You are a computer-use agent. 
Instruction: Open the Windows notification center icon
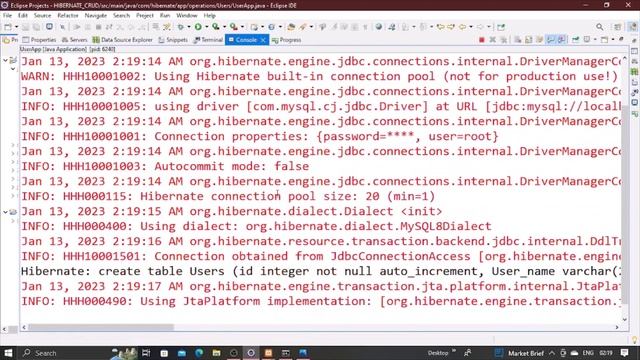tap(624, 353)
